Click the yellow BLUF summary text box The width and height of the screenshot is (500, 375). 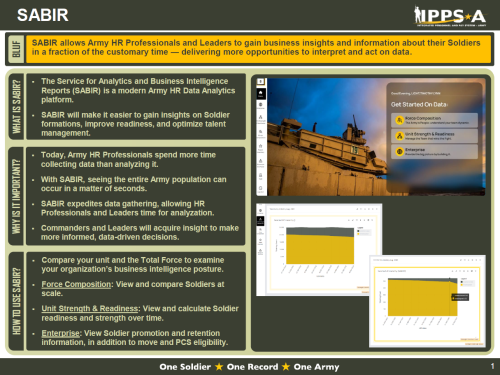point(258,49)
